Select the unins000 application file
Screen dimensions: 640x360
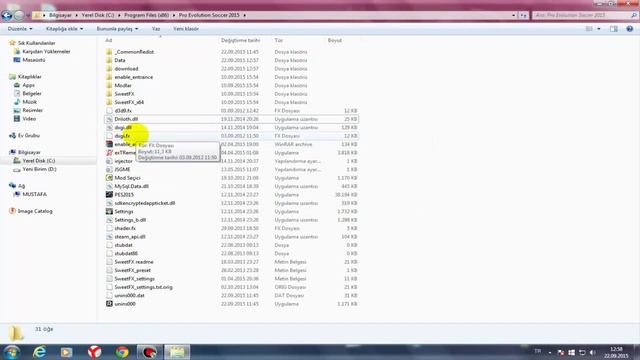[125, 304]
